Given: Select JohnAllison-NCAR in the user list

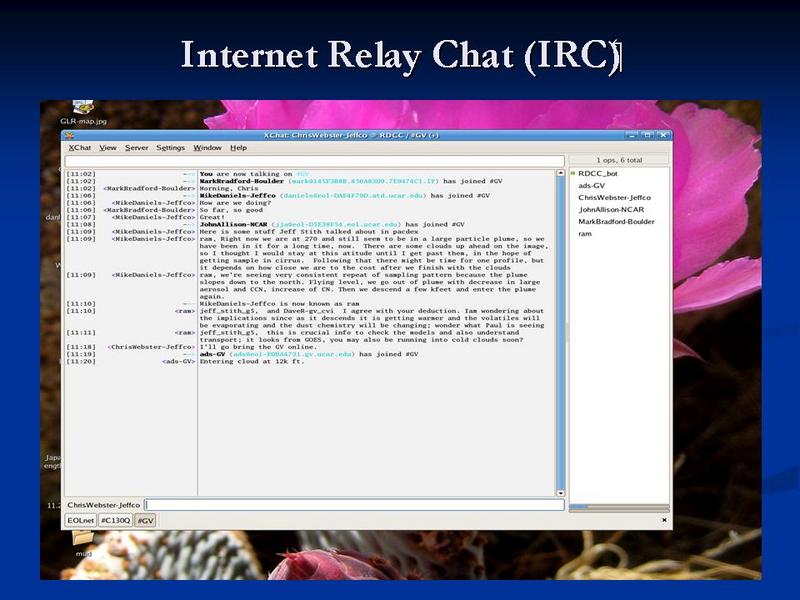Looking at the screenshot, I should [x=611, y=210].
